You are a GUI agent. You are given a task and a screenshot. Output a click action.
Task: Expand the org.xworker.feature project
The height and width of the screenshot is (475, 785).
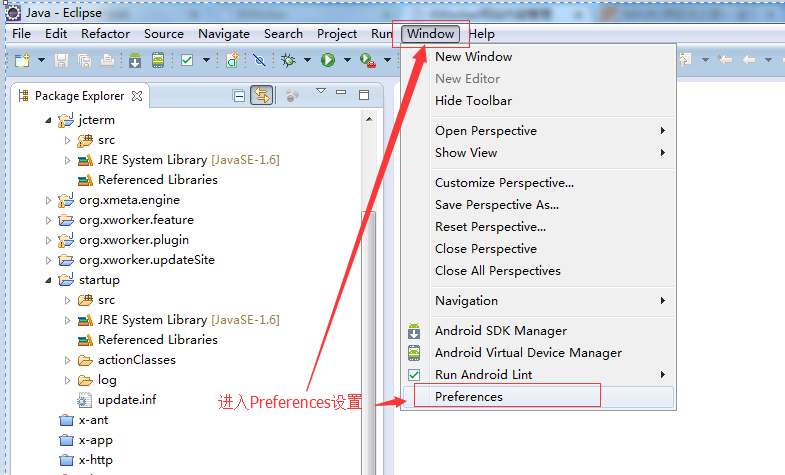pyautogui.click(x=48, y=220)
